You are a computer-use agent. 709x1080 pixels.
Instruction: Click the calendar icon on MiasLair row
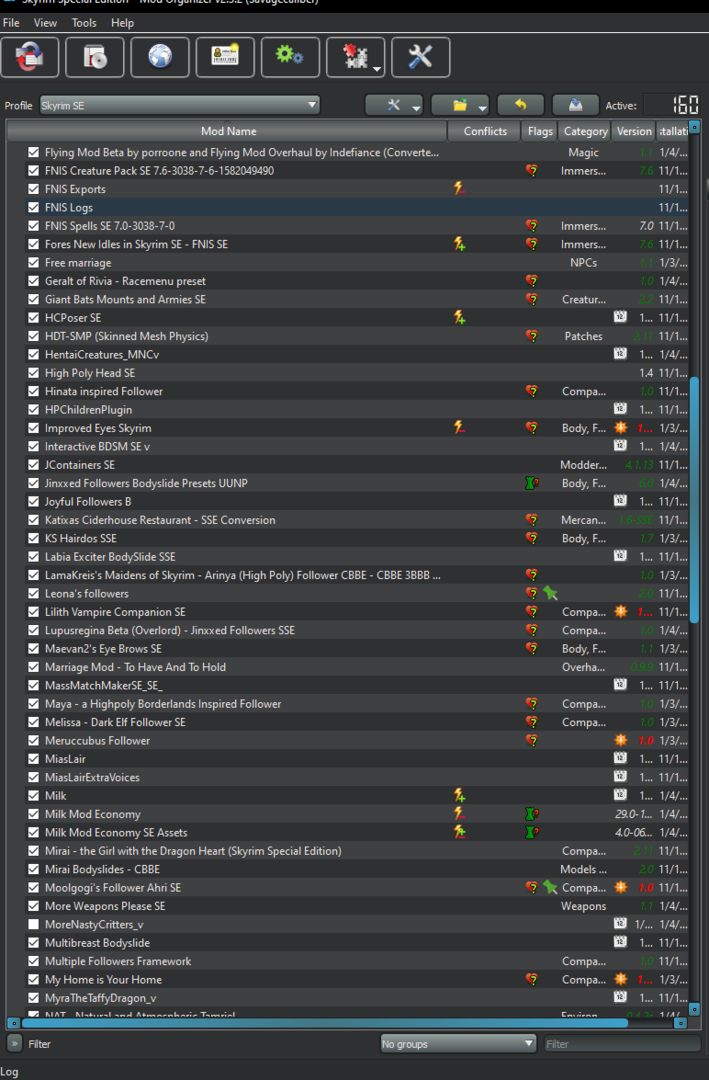tap(620, 758)
